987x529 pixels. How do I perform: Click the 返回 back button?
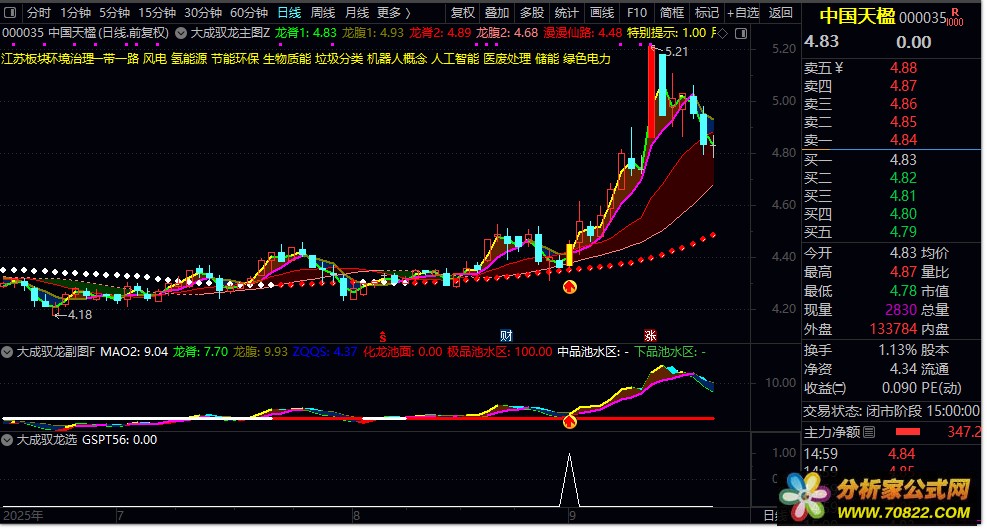[781, 12]
